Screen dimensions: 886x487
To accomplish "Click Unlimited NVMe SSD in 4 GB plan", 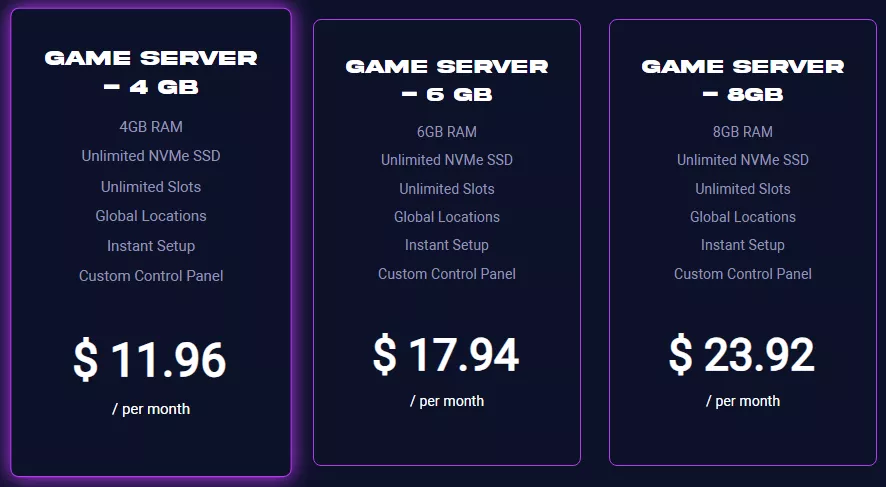I will click(x=151, y=156).
